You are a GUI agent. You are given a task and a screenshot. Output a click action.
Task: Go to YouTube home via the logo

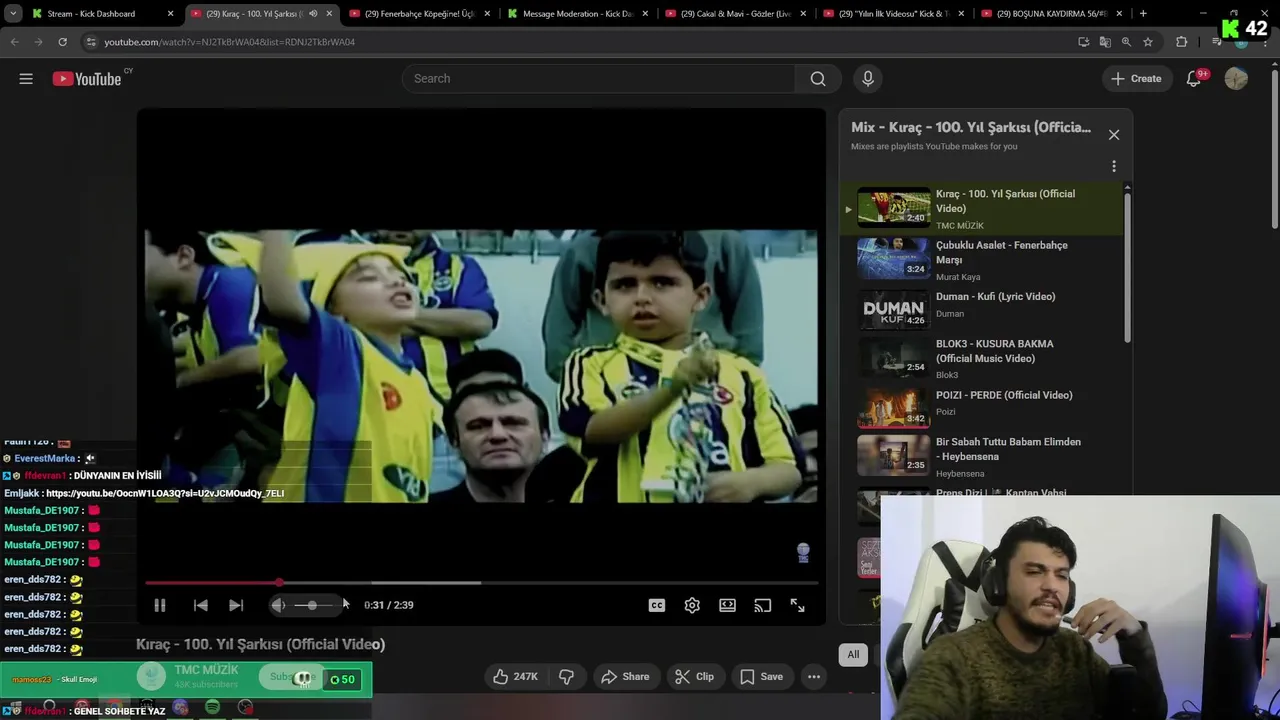coord(86,79)
